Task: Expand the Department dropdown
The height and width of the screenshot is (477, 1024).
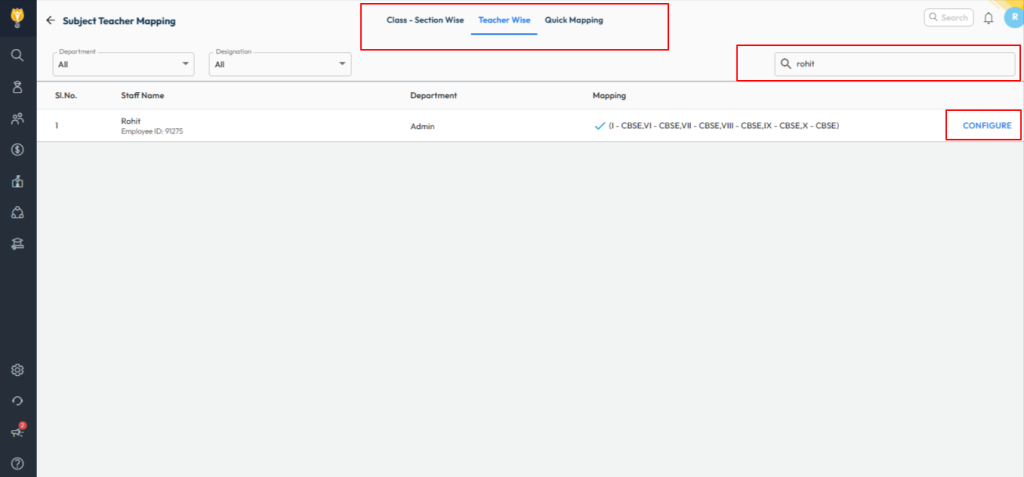Action: point(124,64)
